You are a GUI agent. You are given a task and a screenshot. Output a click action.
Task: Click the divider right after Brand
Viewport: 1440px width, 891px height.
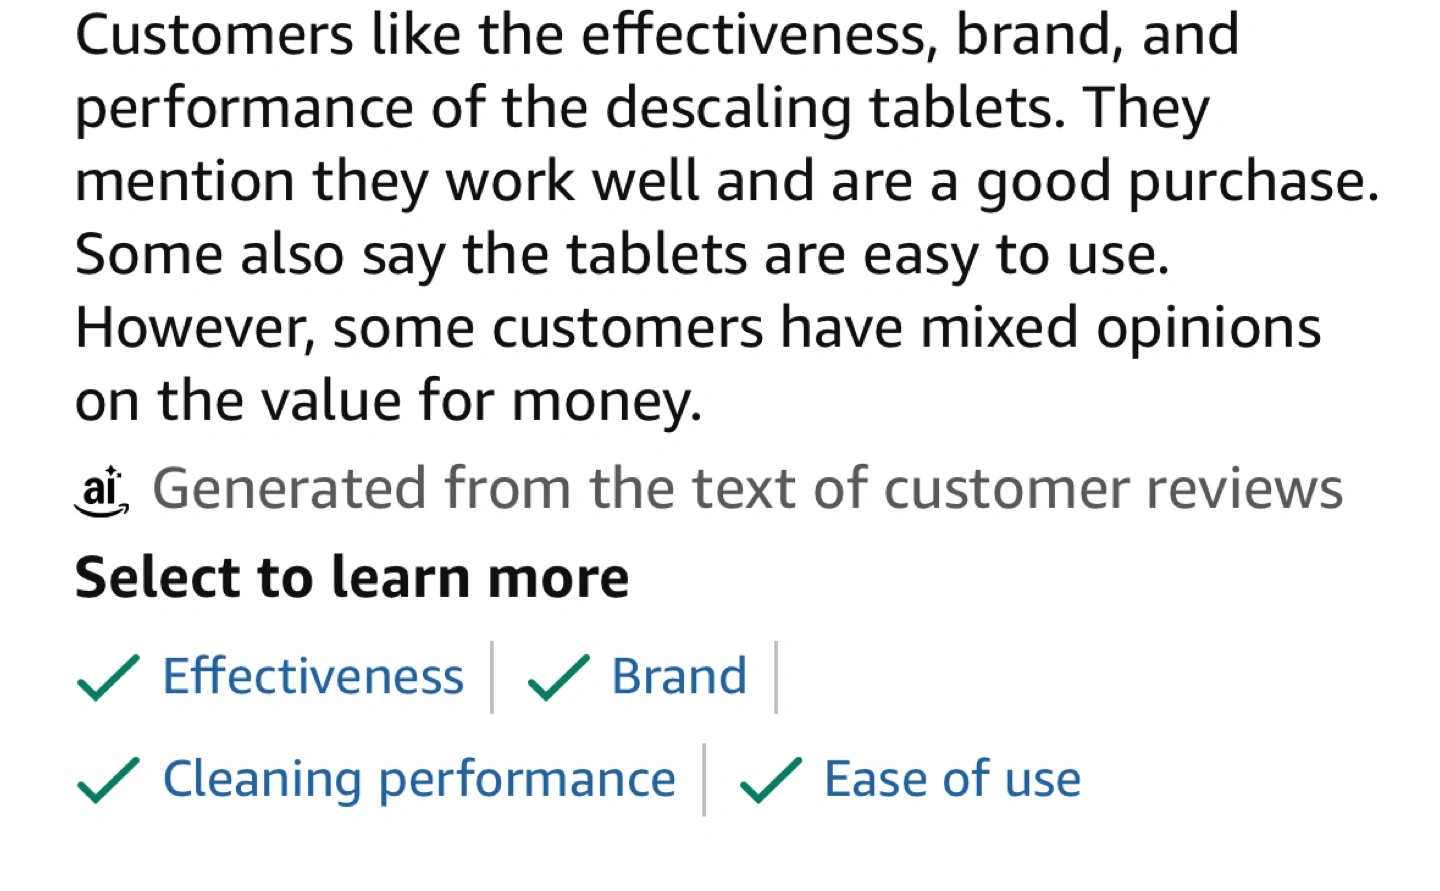[775, 677]
